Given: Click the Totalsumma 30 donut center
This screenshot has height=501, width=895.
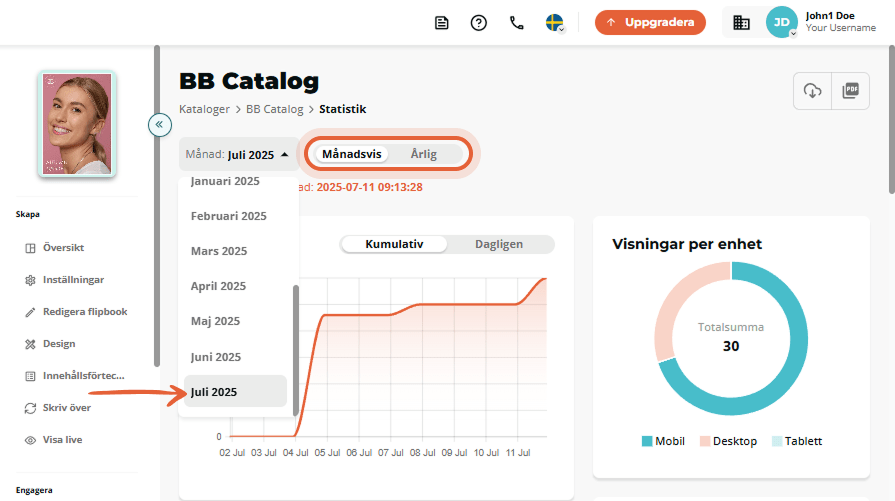Looking at the screenshot, I should (x=731, y=338).
